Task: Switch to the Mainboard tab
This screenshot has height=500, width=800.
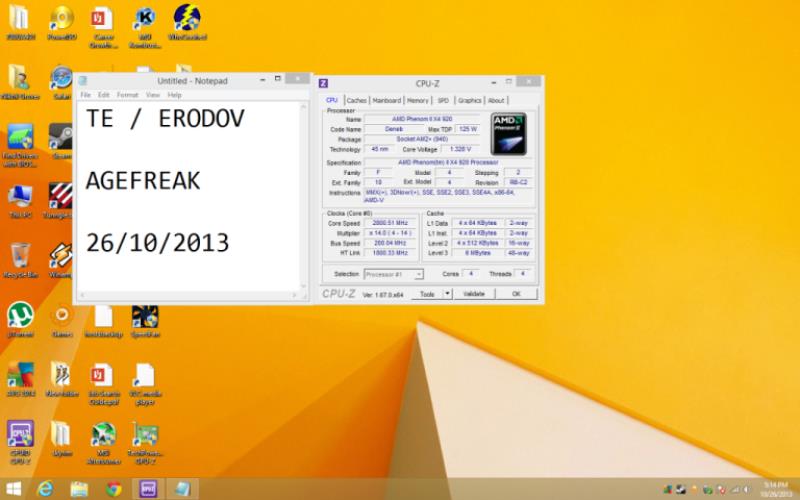Action: tap(386, 100)
